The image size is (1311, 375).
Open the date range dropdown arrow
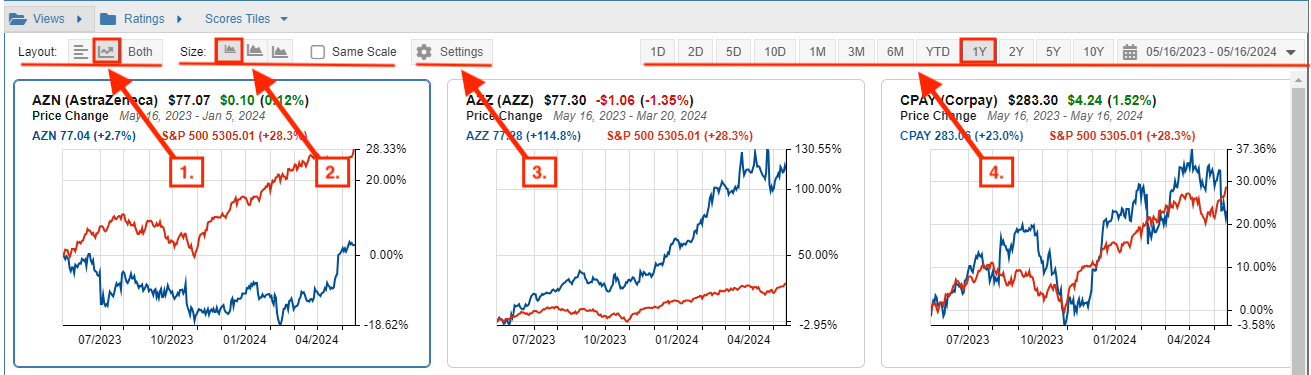click(x=1290, y=52)
